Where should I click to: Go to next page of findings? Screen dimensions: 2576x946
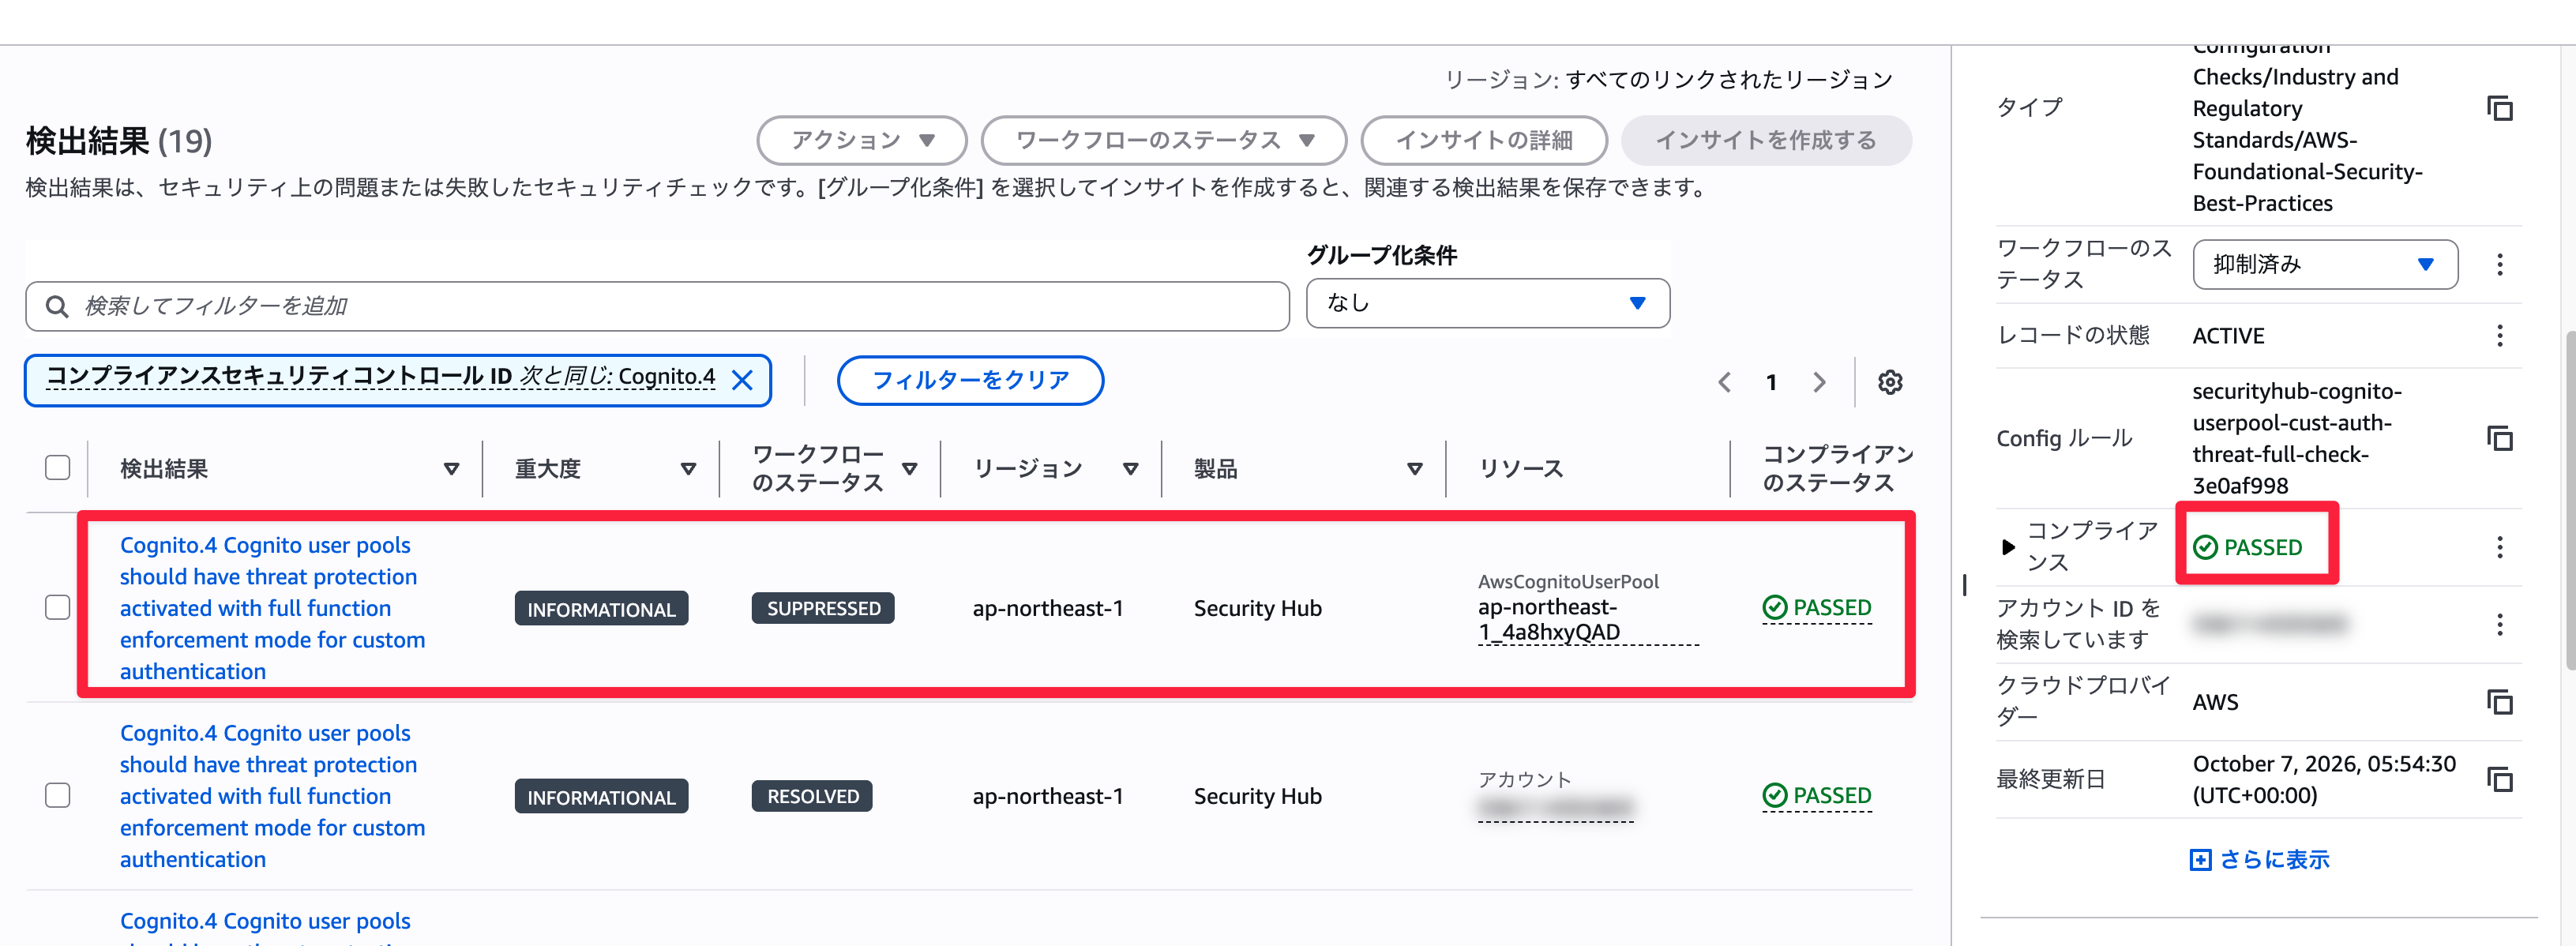click(x=1819, y=382)
